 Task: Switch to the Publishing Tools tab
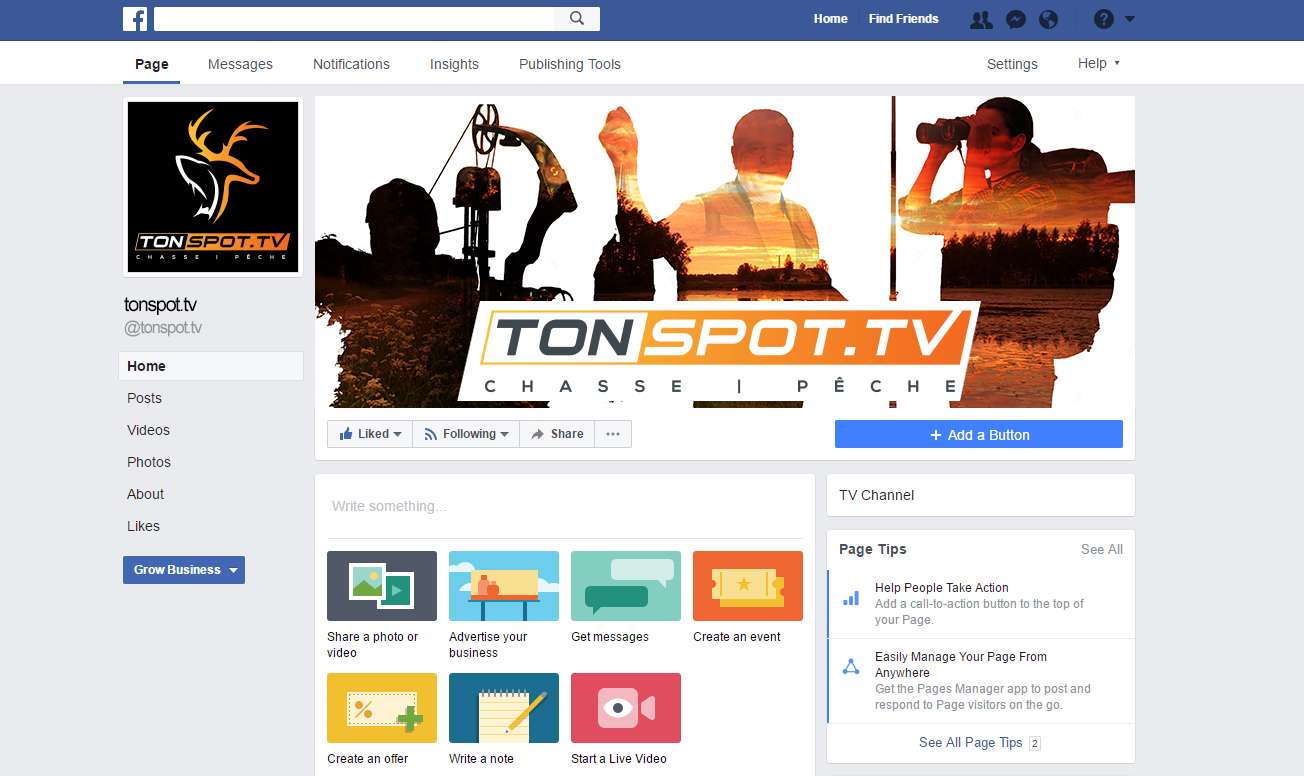570,64
